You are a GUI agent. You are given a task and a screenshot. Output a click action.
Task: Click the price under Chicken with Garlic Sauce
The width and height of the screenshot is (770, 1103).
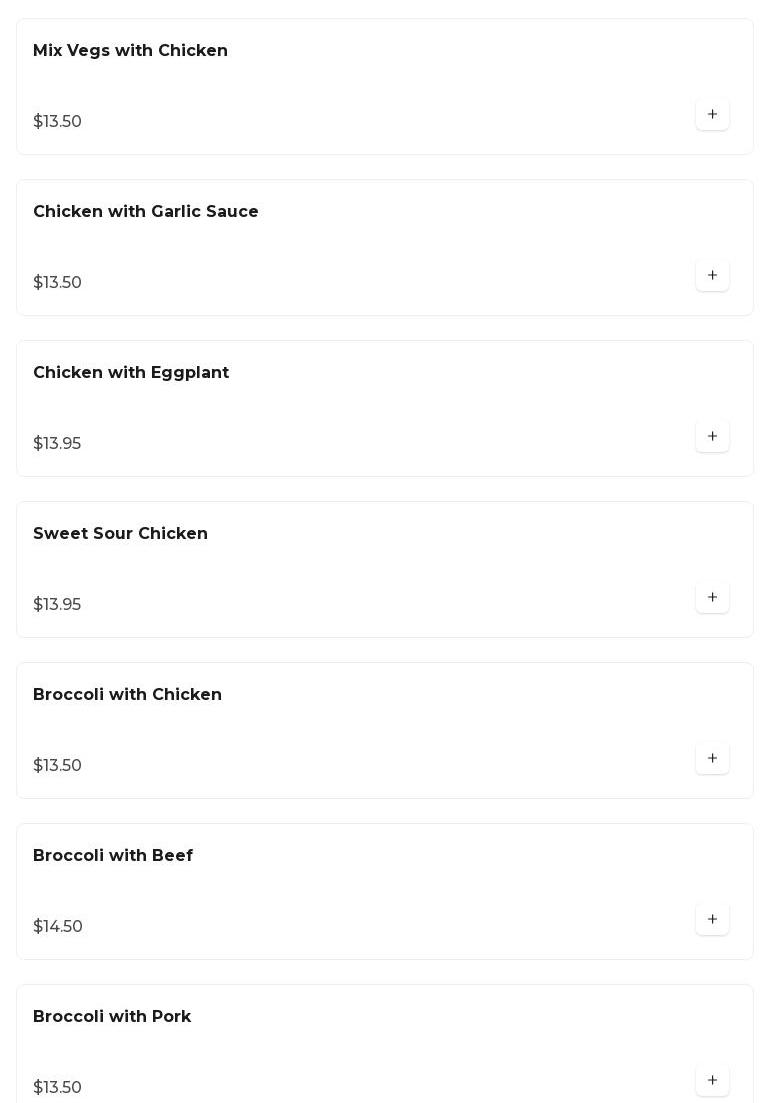[x=58, y=283]
